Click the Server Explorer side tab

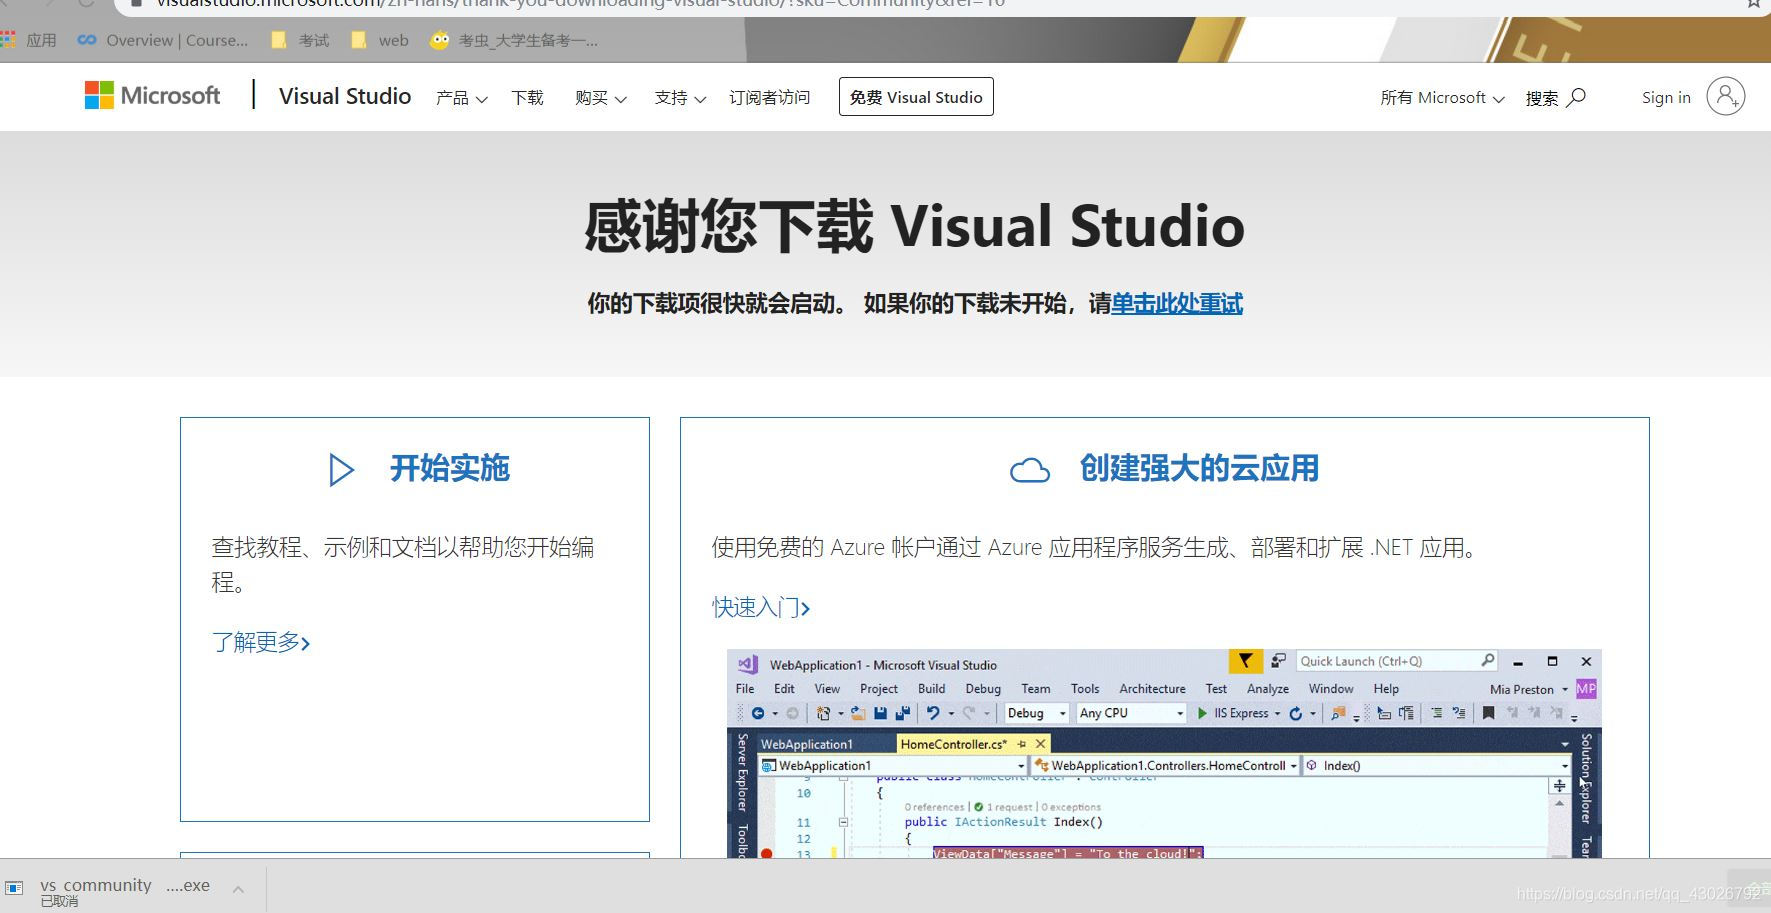(742, 771)
